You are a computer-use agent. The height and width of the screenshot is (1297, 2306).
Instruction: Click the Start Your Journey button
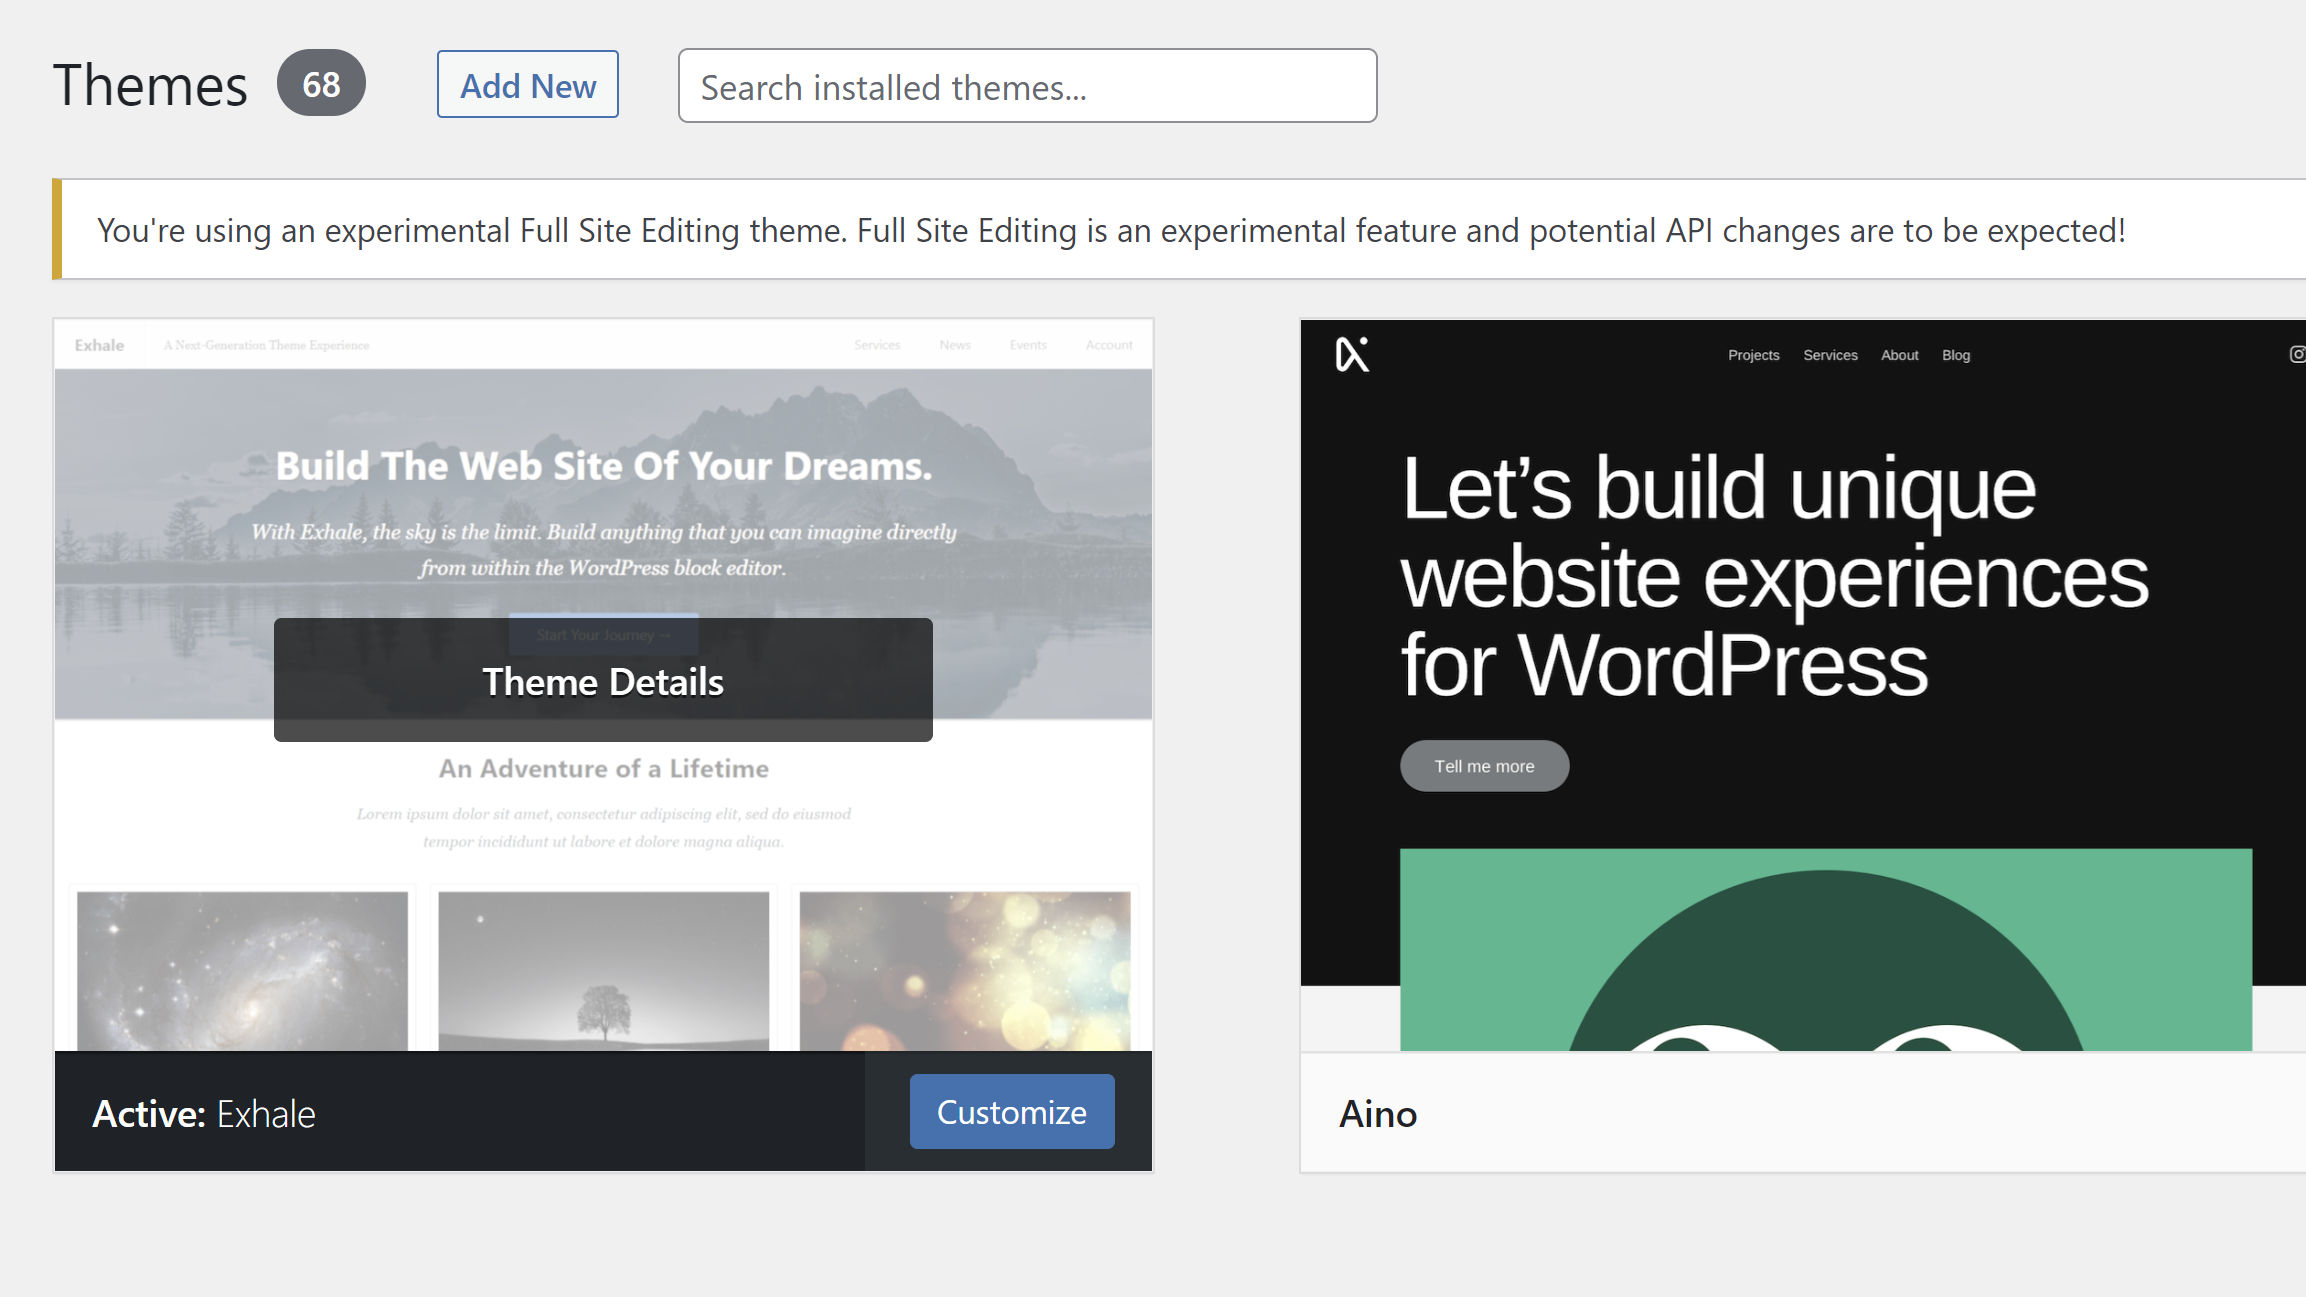[602, 634]
